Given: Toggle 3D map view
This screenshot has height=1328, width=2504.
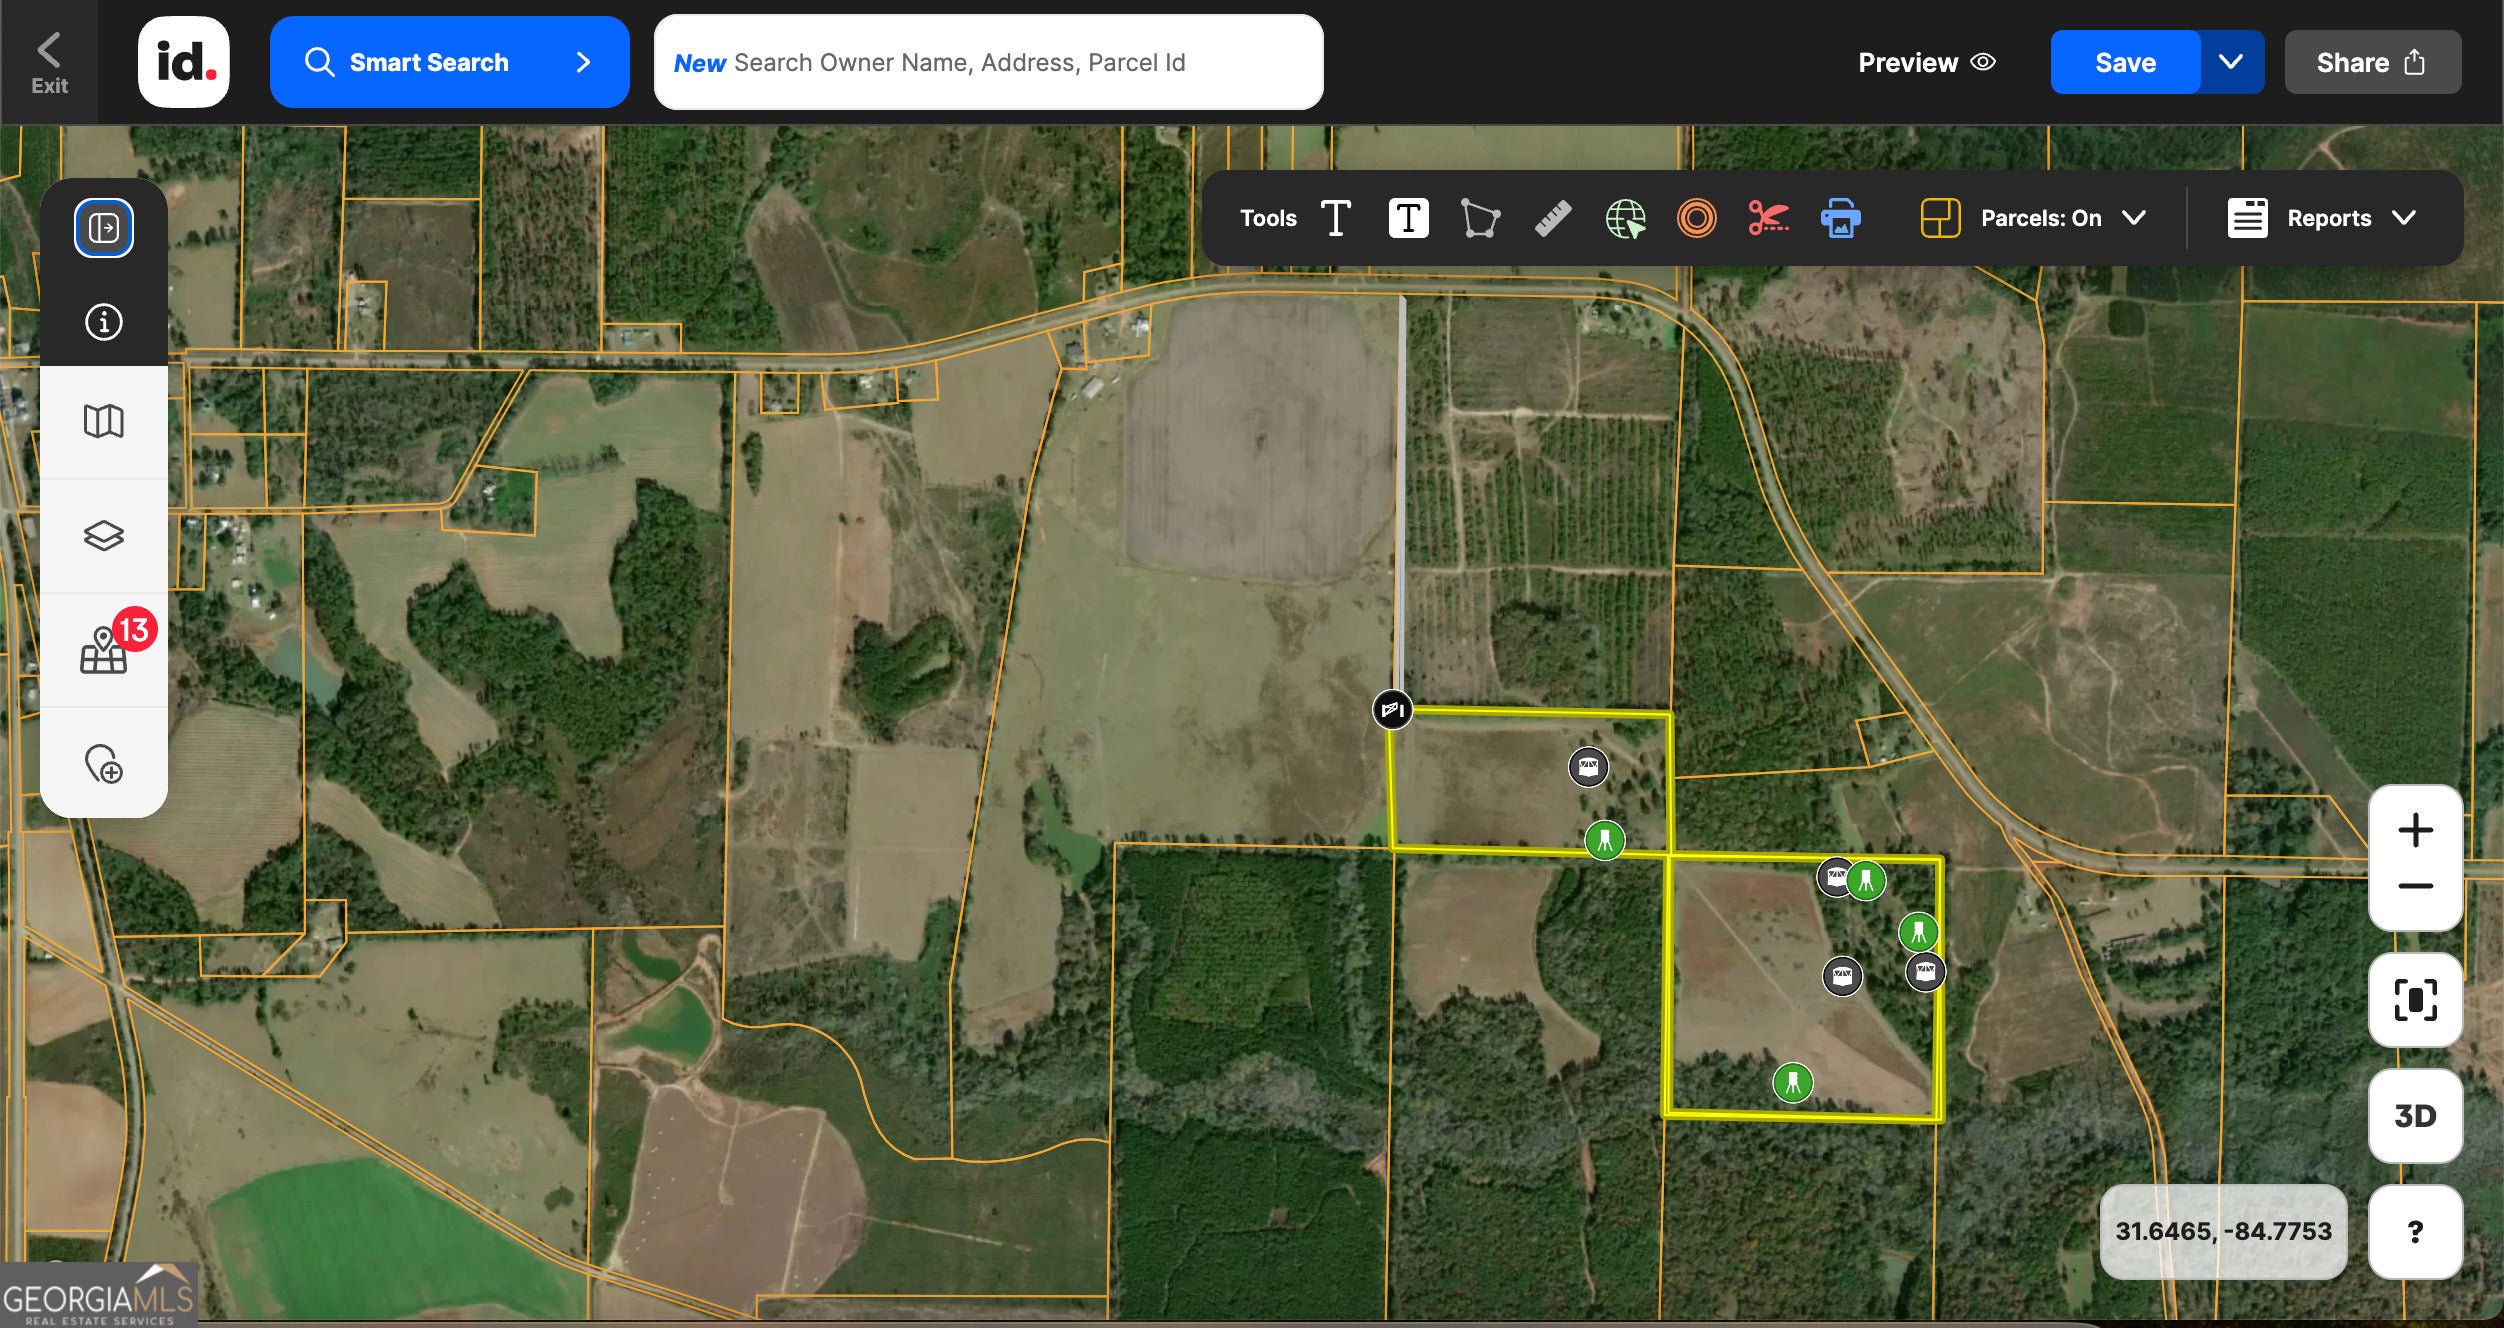Looking at the screenshot, I should point(2414,1115).
